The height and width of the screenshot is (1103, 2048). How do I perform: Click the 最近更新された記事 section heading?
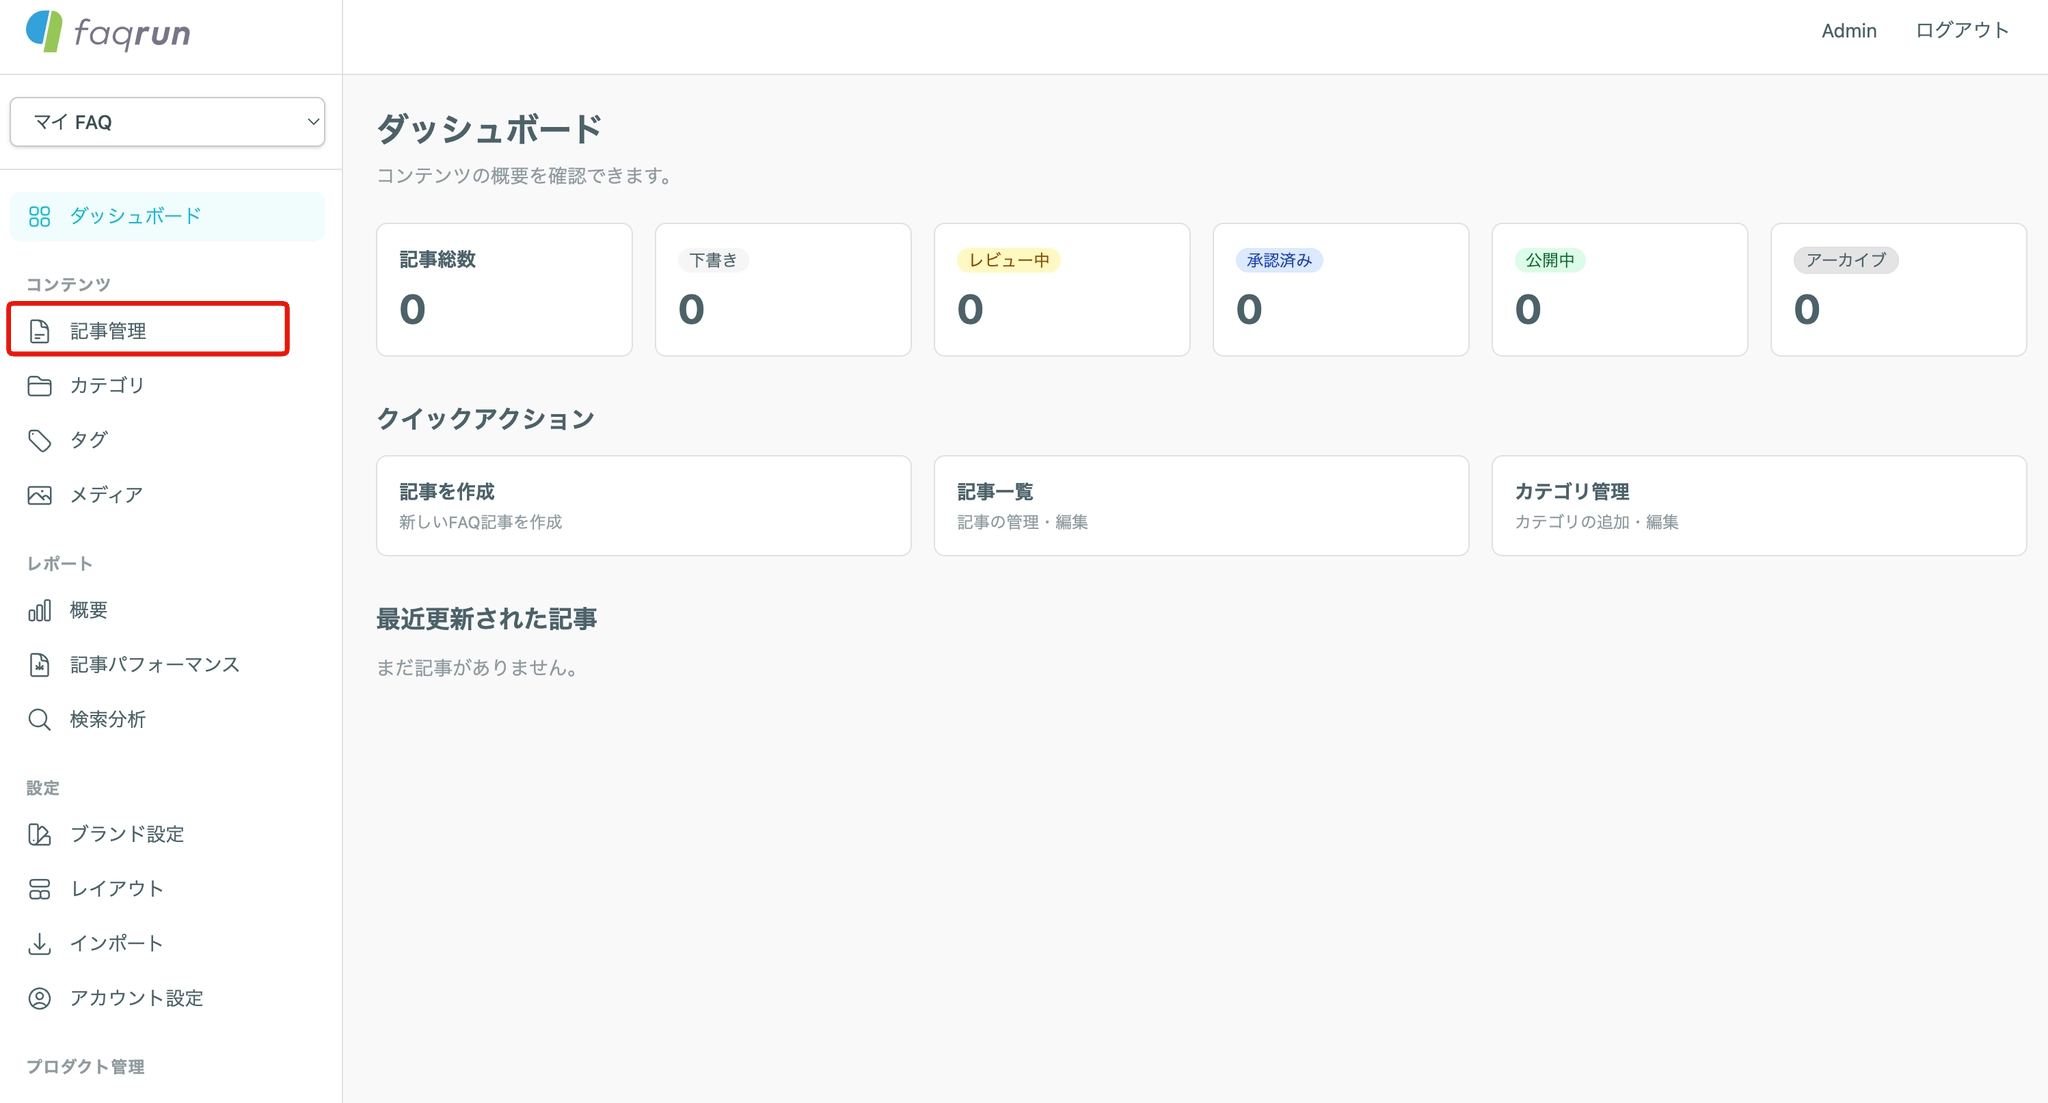(x=486, y=619)
